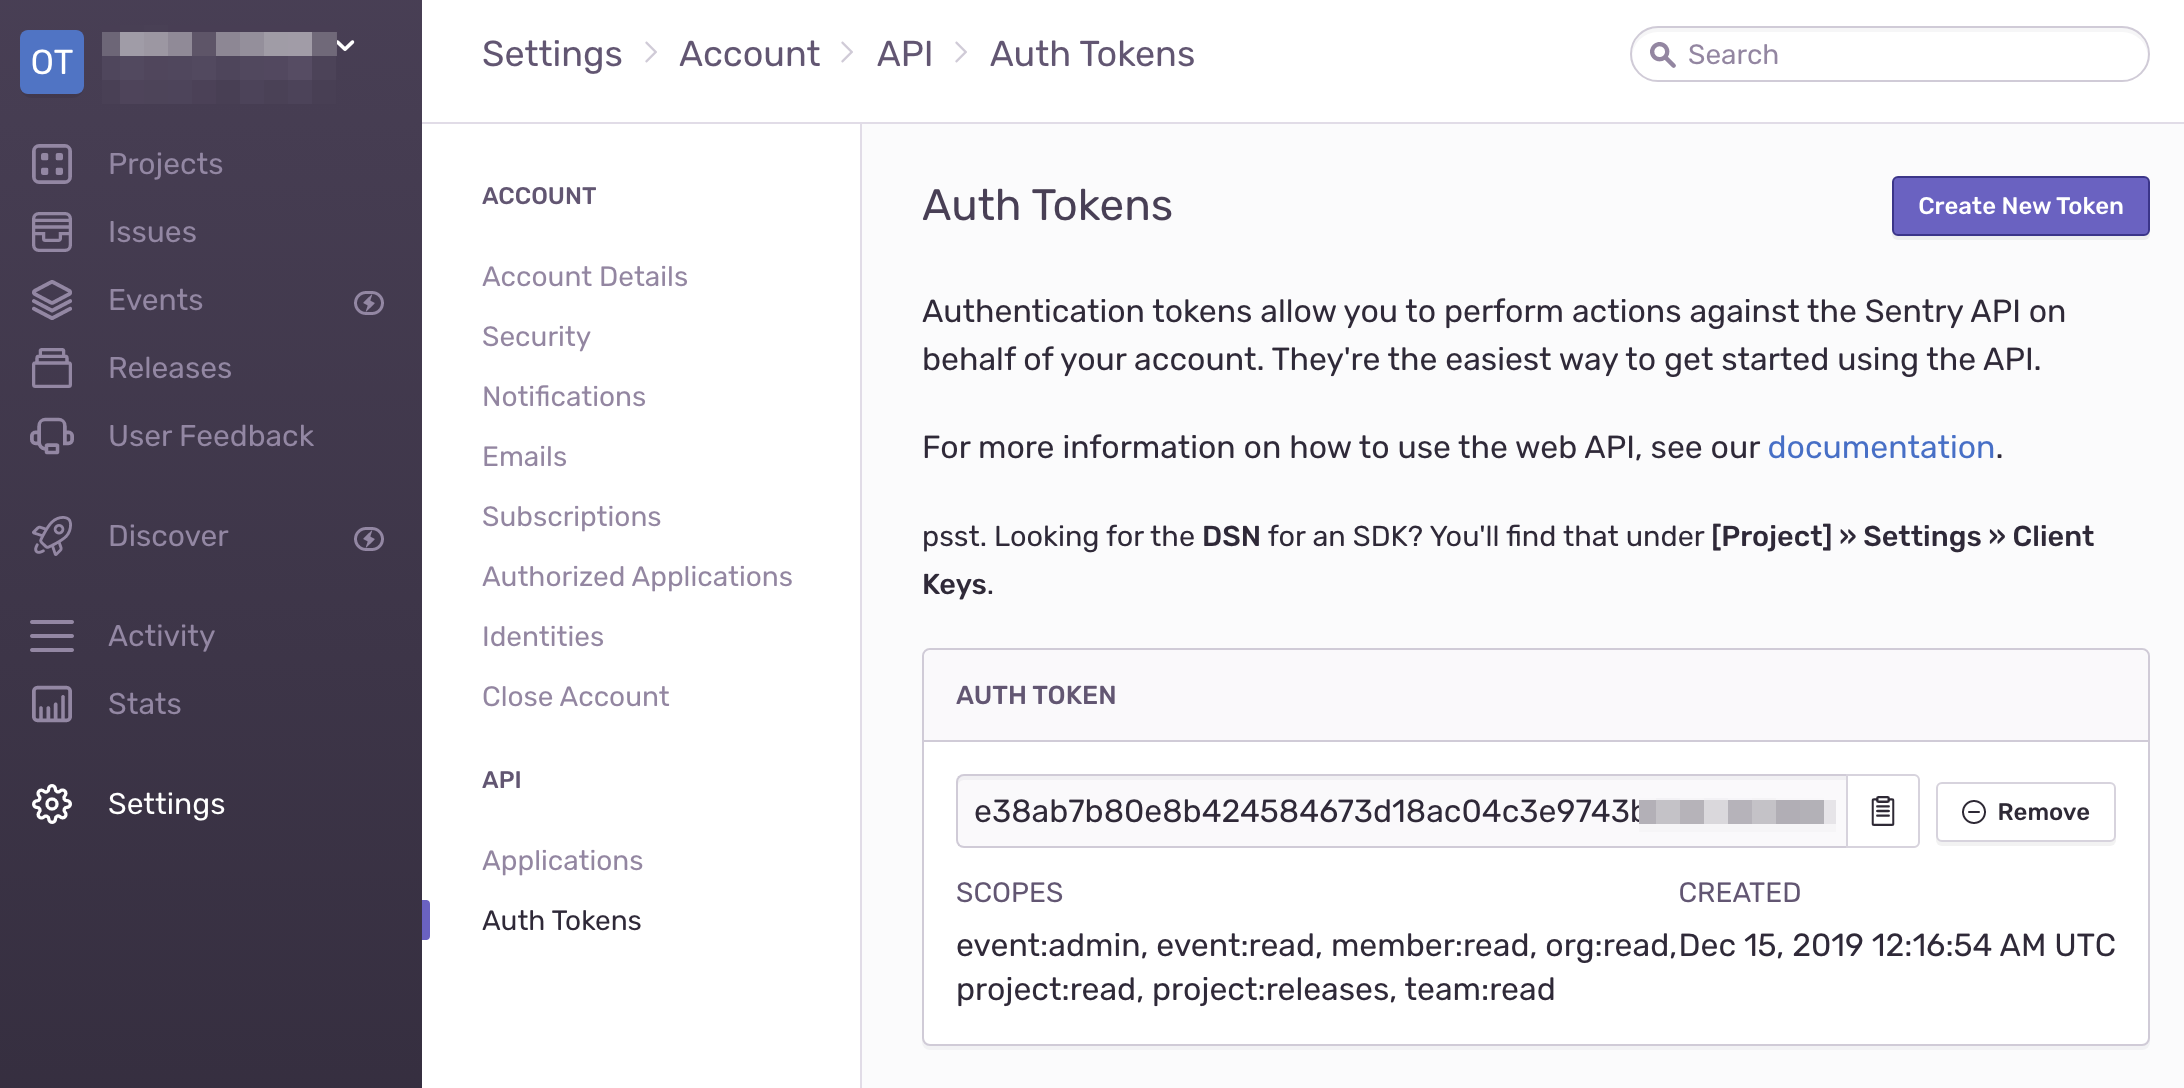Screen dimensions: 2184x1088
Task: Click the OT organization avatar
Action: (x=52, y=62)
